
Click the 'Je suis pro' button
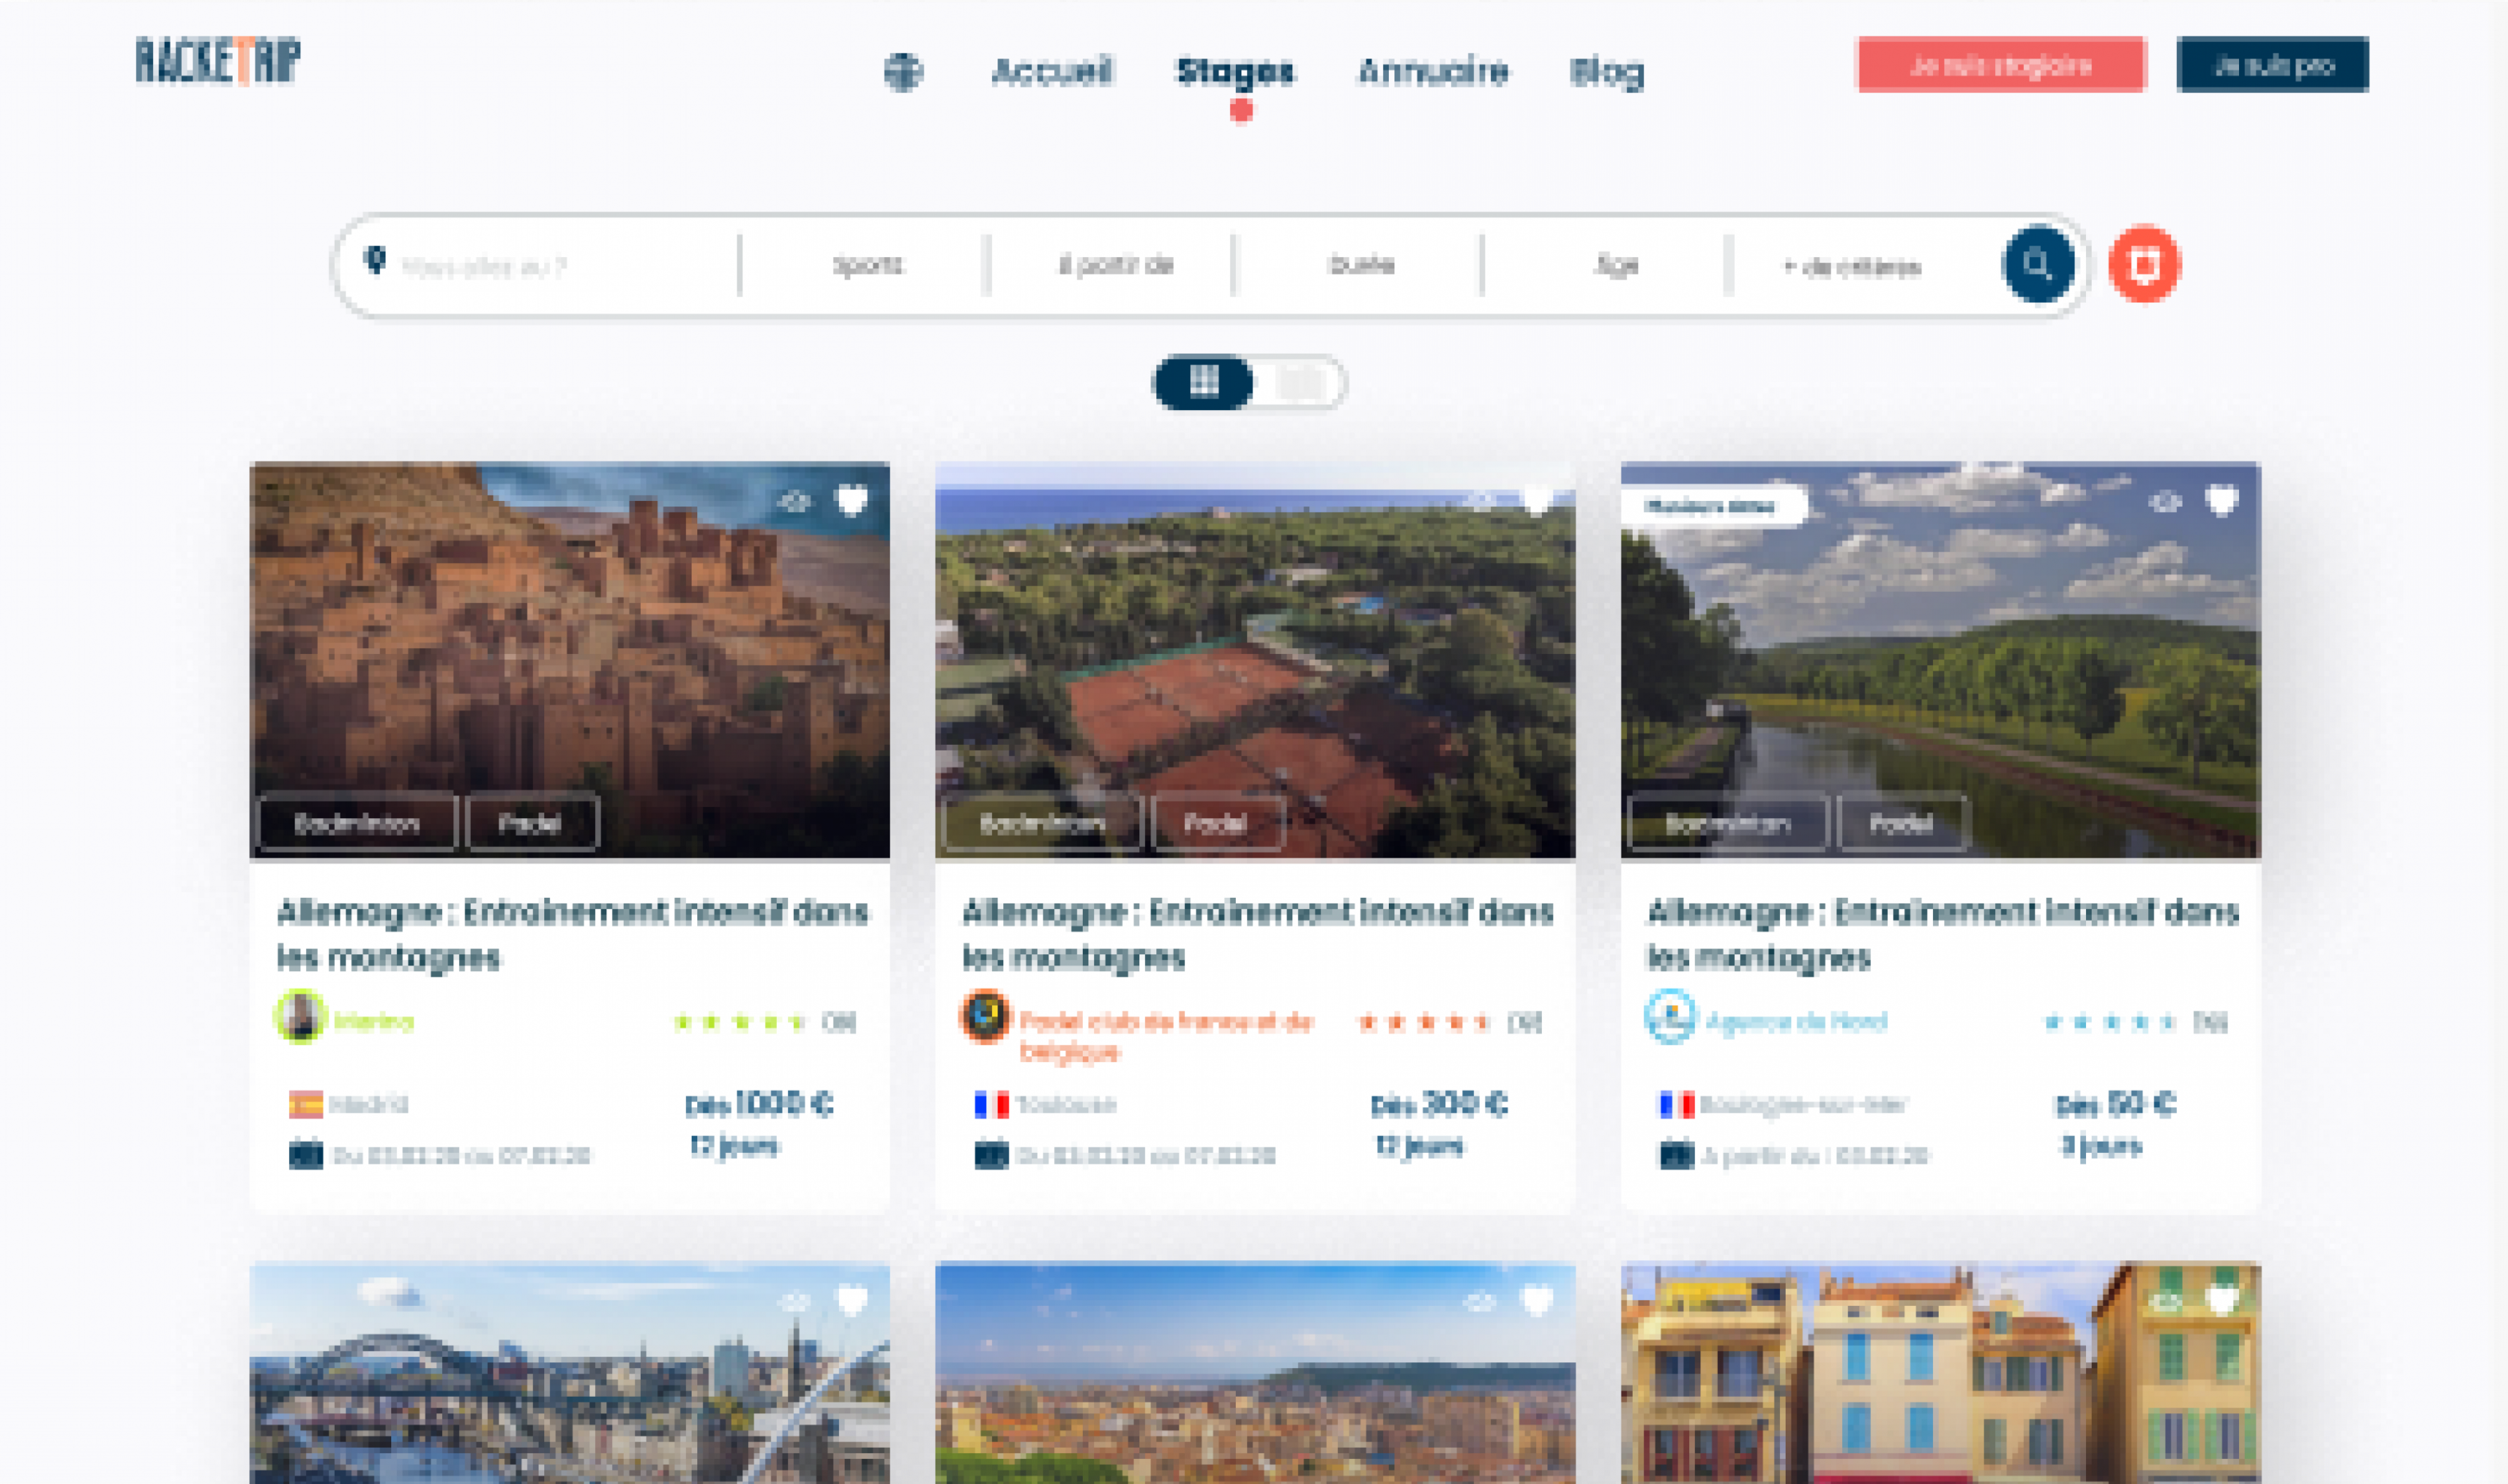pyautogui.click(x=2272, y=65)
